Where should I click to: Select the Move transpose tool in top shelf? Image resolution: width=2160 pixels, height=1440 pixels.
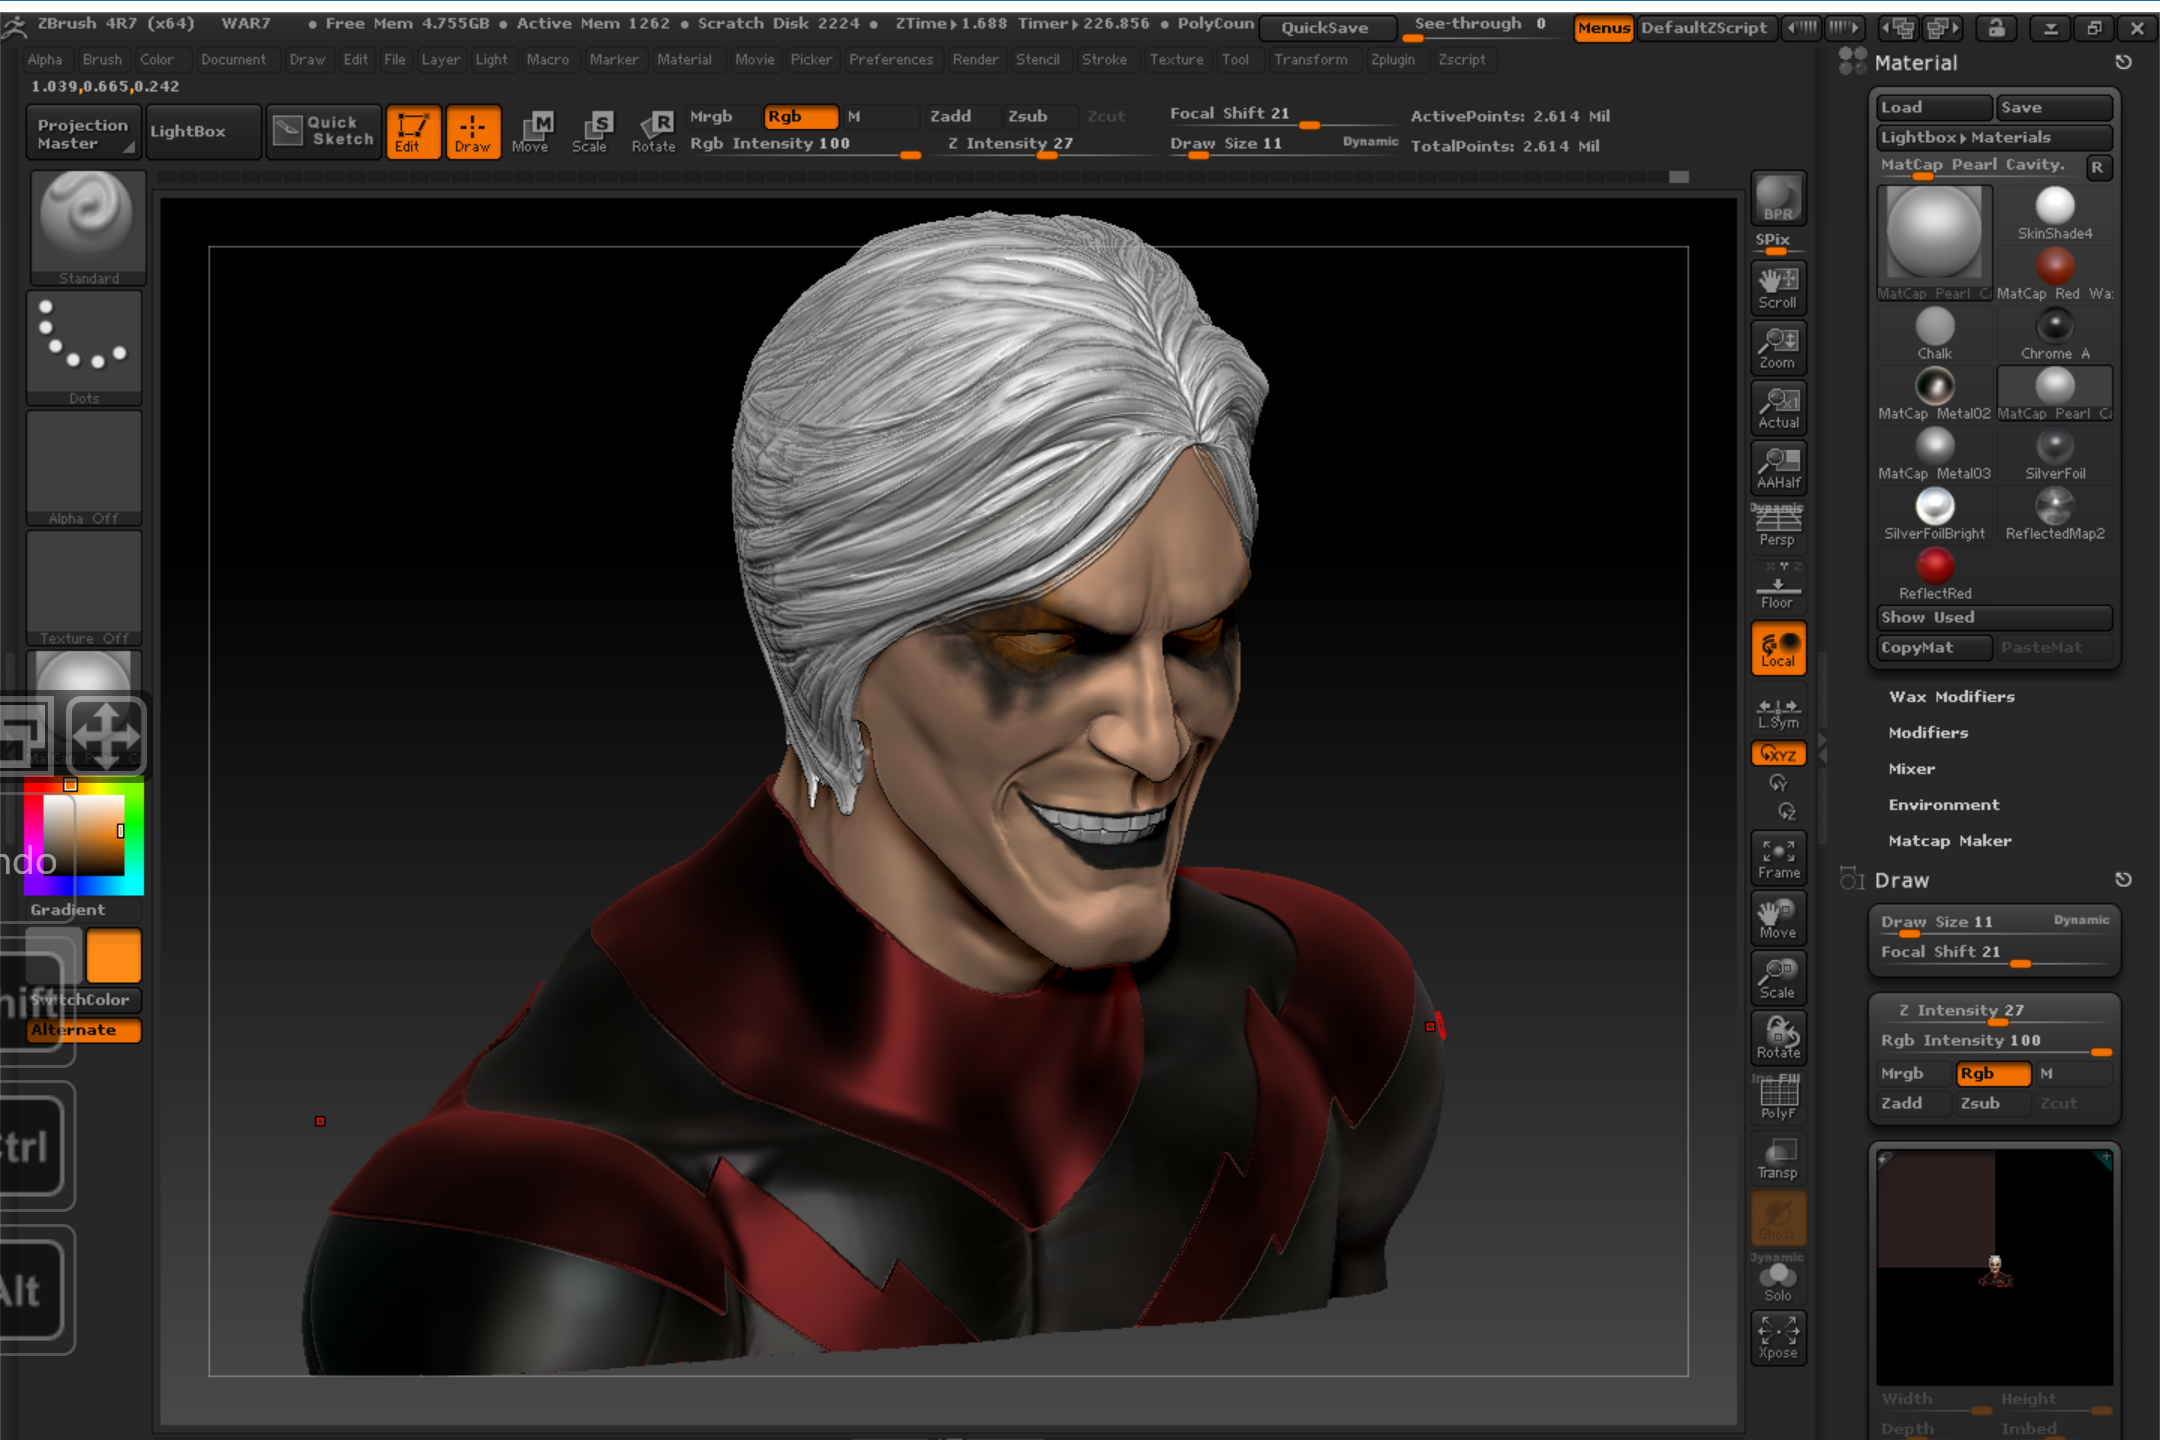point(531,132)
